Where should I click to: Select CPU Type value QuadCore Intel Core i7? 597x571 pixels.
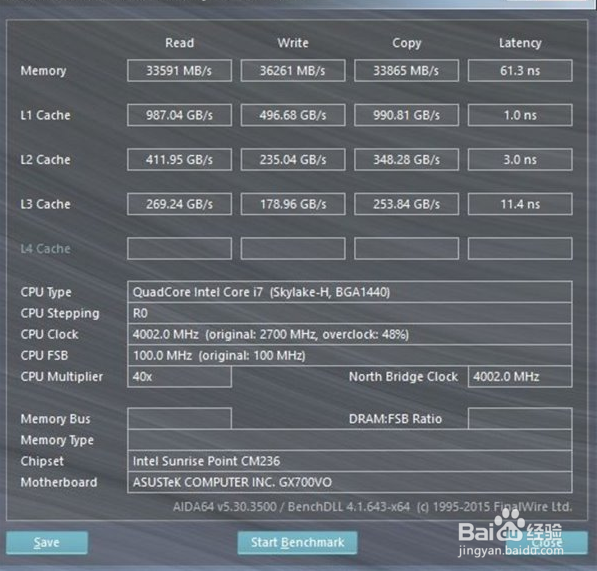pos(350,292)
